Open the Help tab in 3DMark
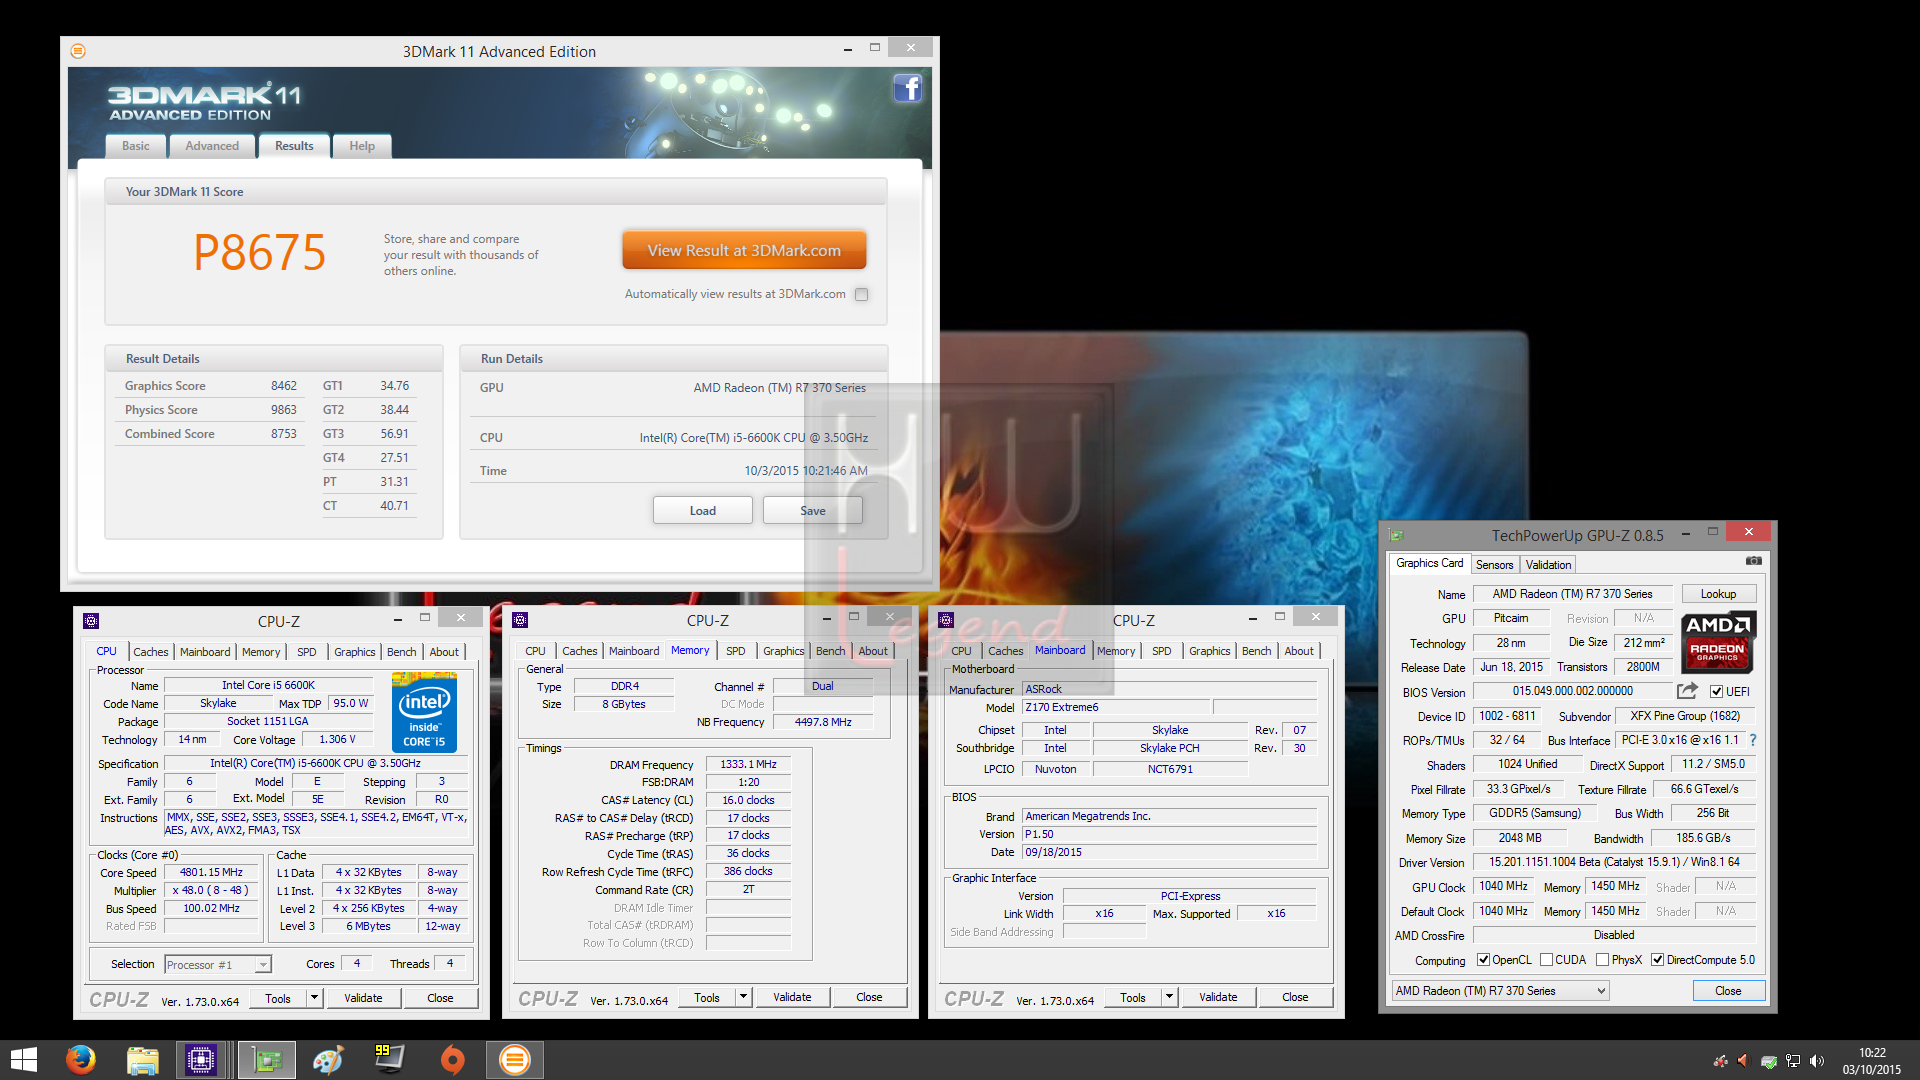 pos(362,146)
